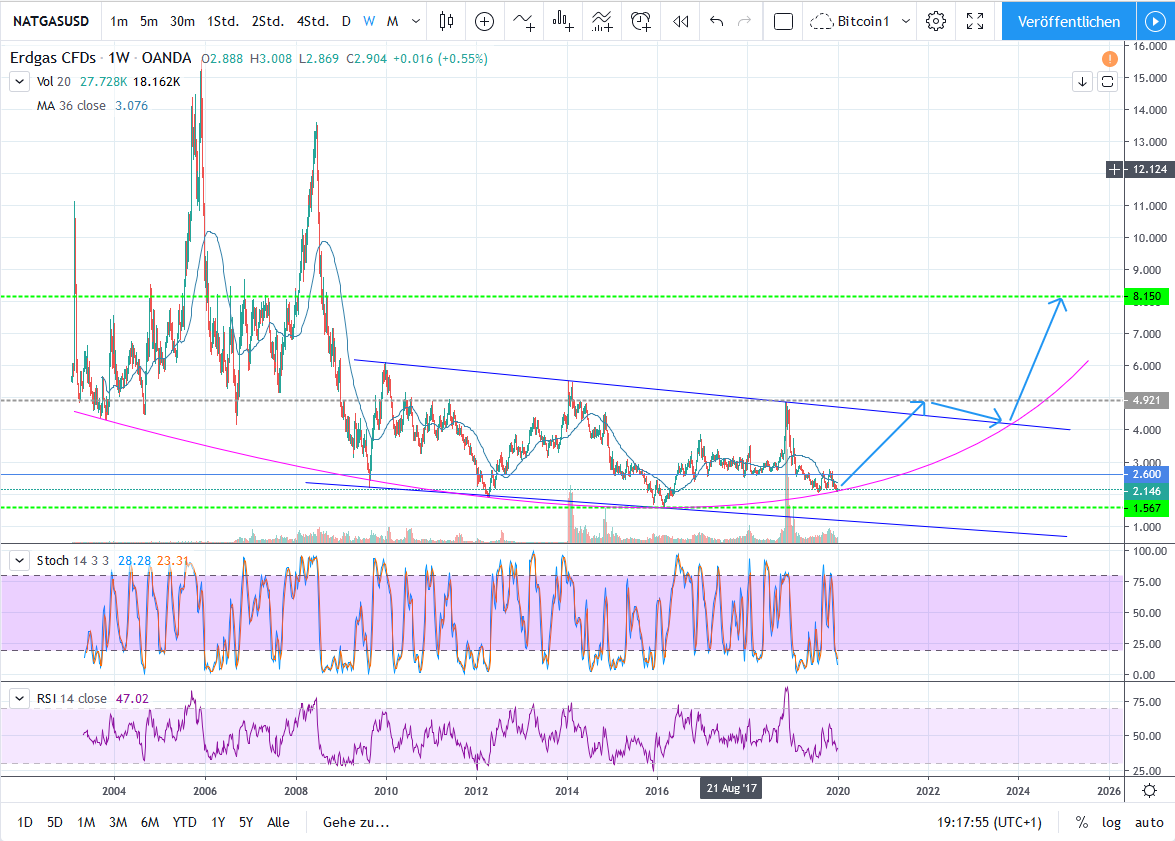Image resolution: width=1175 pixels, height=841 pixels.
Task: Open the layout selector square icon
Action: pos(783,22)
